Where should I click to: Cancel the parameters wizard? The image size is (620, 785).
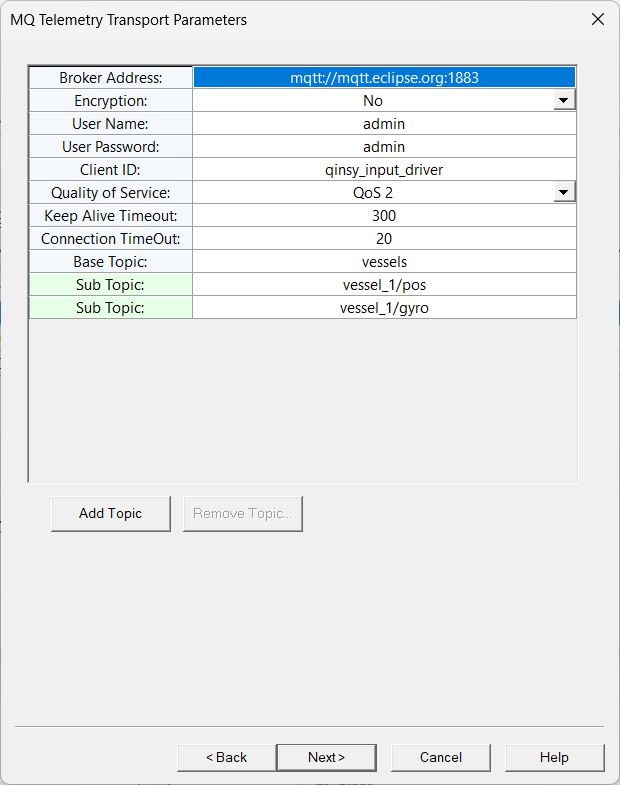click(x=441, y=757)
